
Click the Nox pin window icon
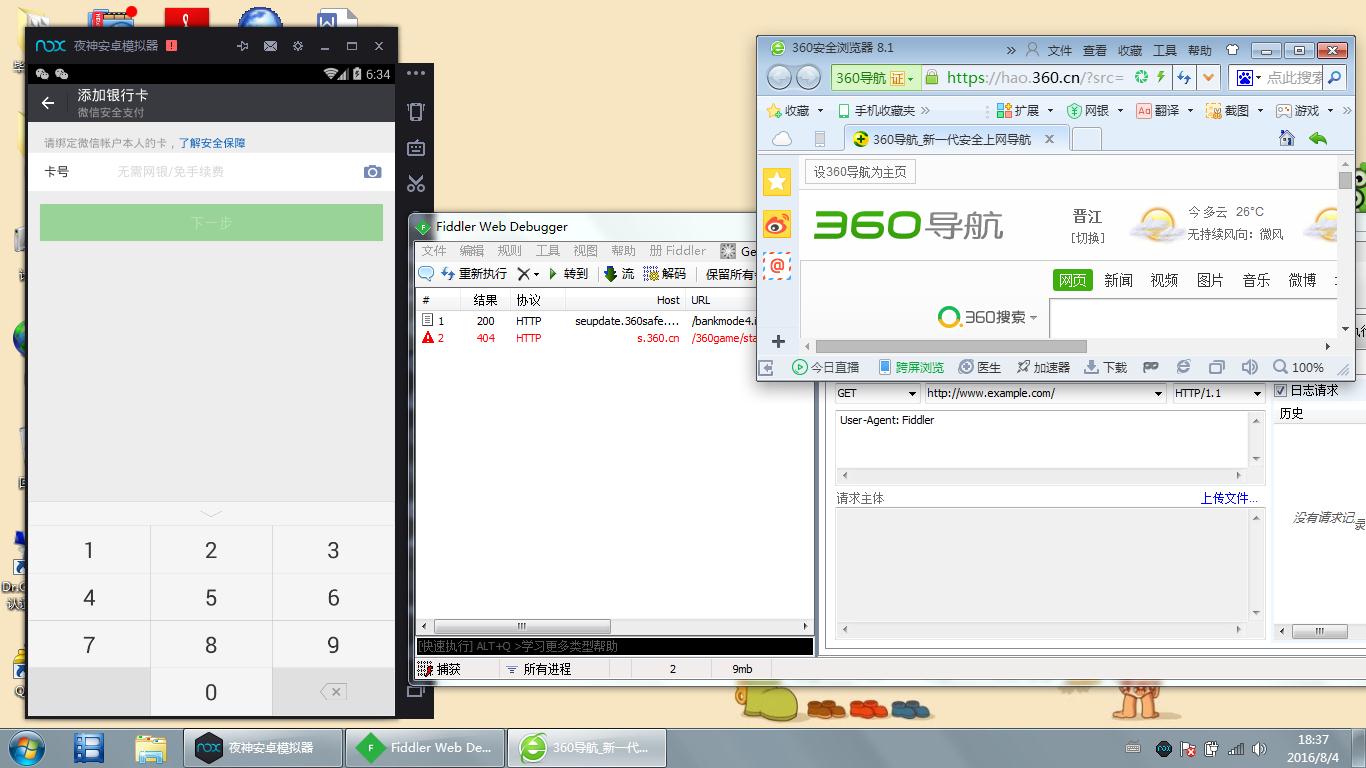point(242,46)
